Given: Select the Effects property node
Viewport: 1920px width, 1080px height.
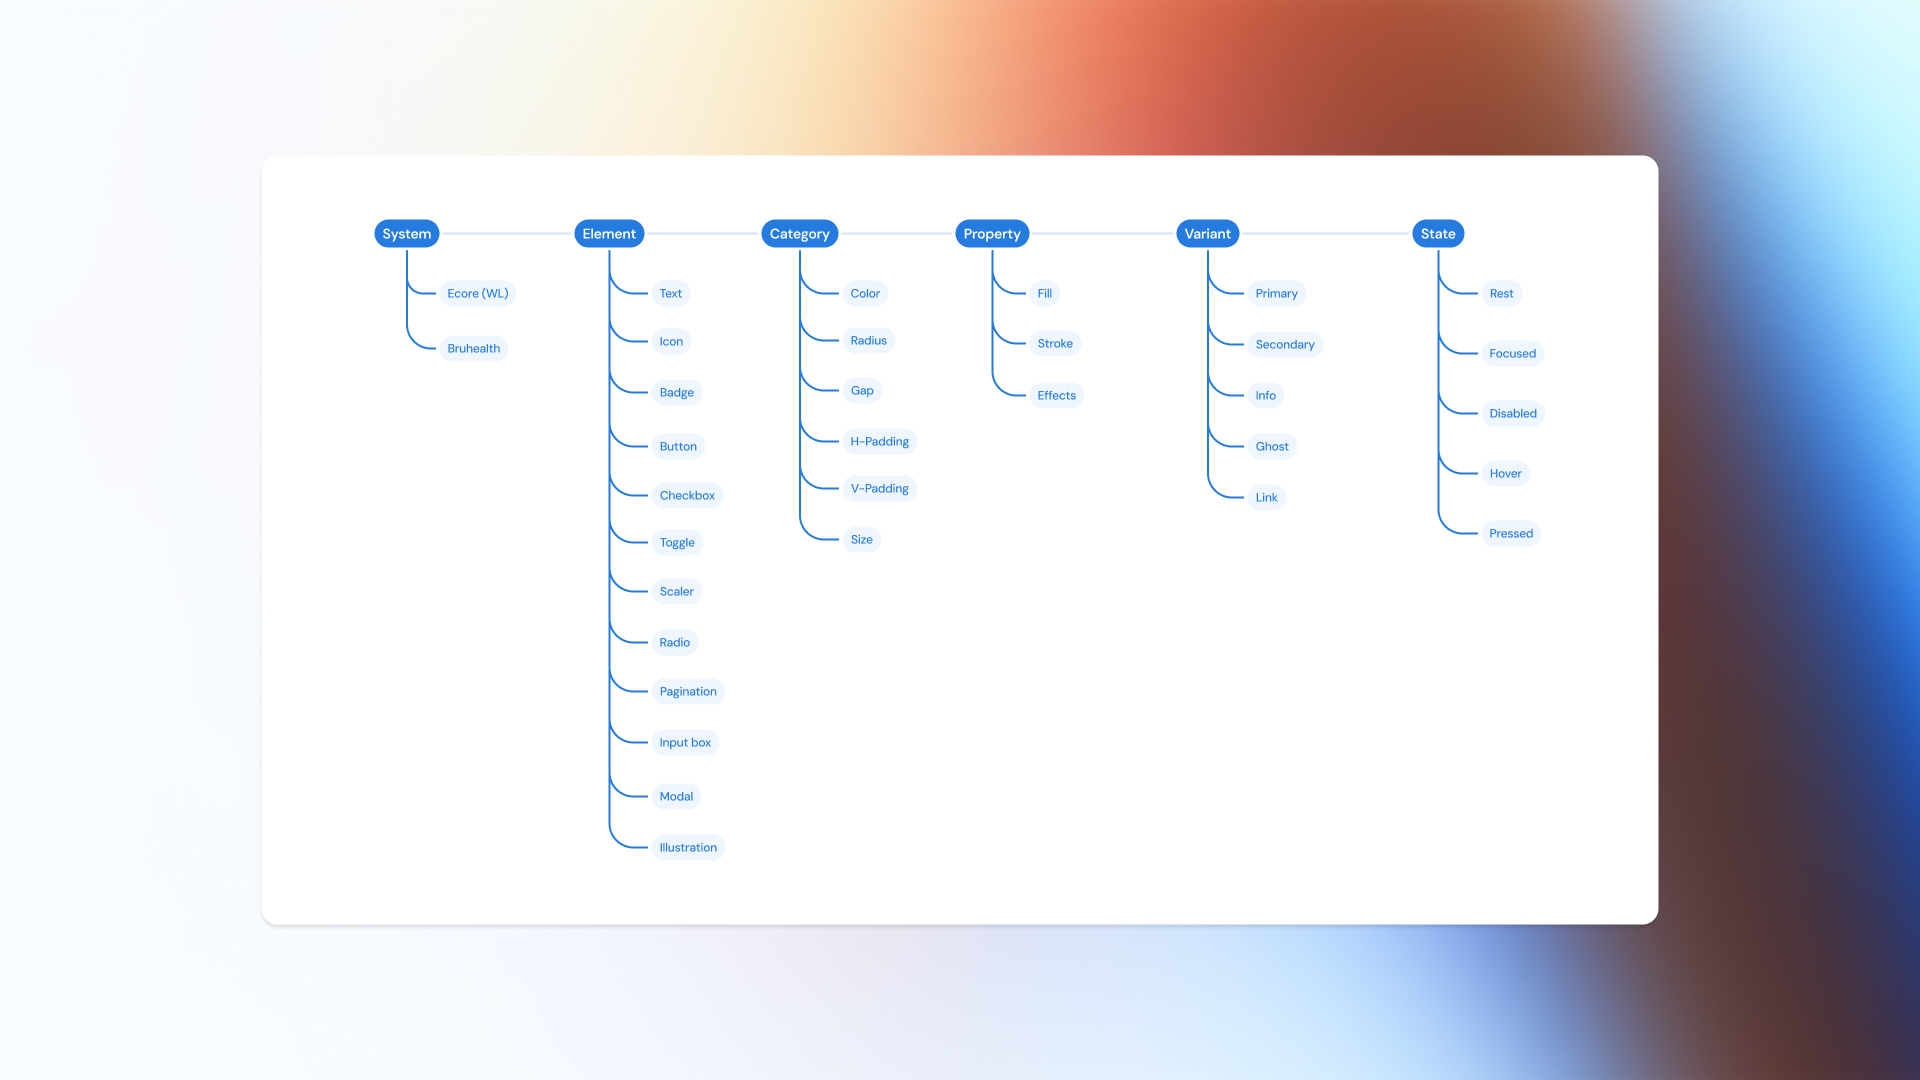Looking at the screenshot, I should click(1056, 395).
